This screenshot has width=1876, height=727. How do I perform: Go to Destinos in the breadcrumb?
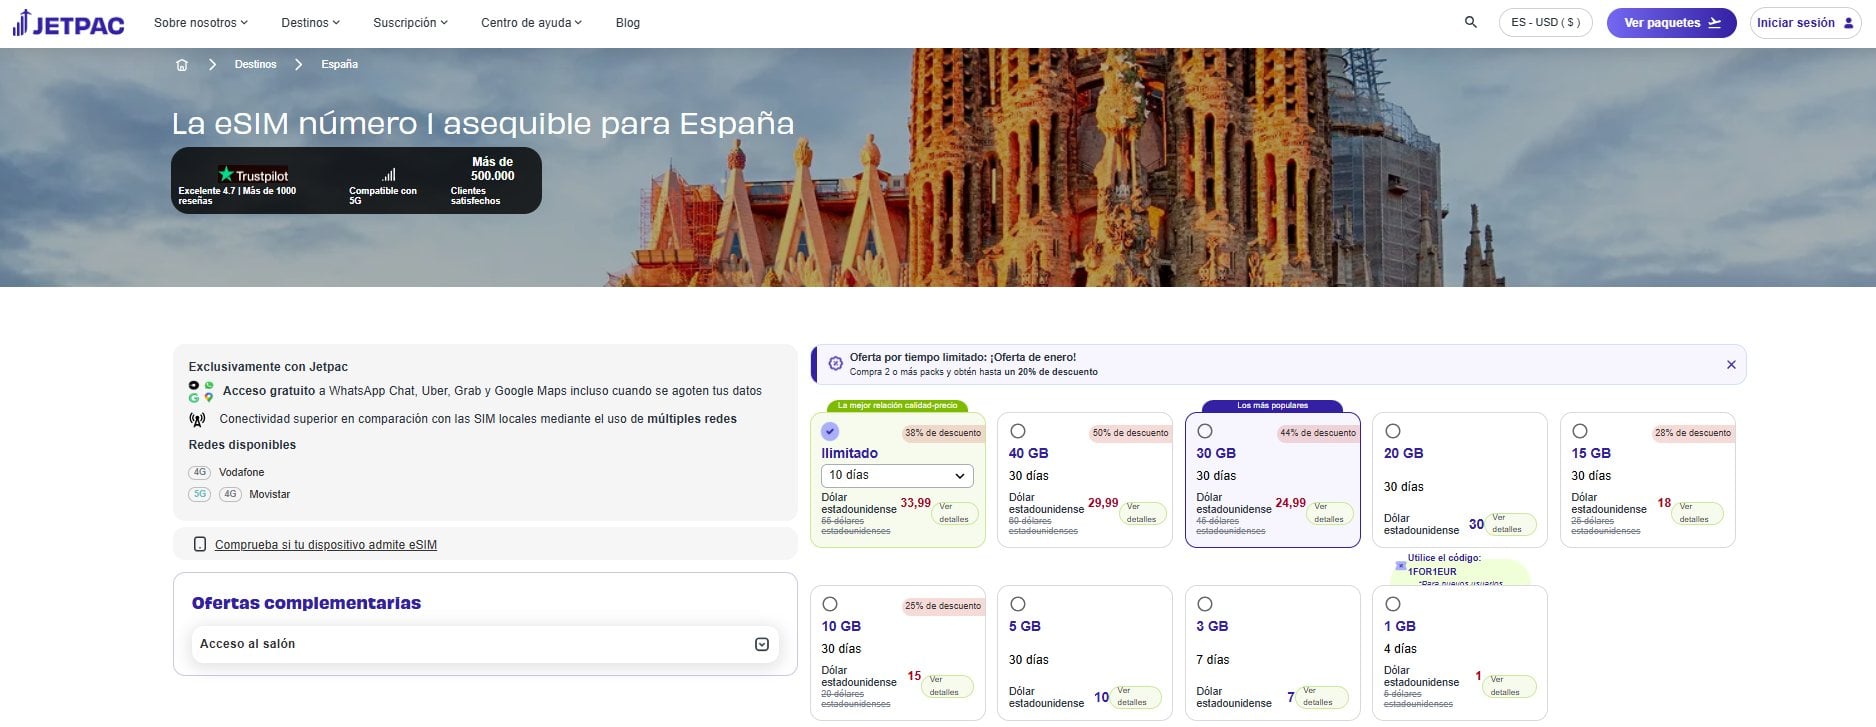(255, 64)
